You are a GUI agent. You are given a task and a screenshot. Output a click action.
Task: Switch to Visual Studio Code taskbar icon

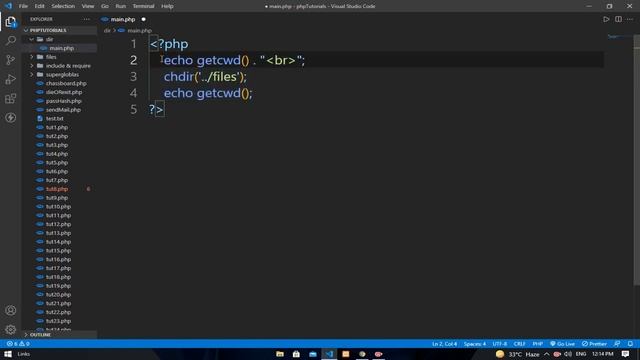click(329, 354)
